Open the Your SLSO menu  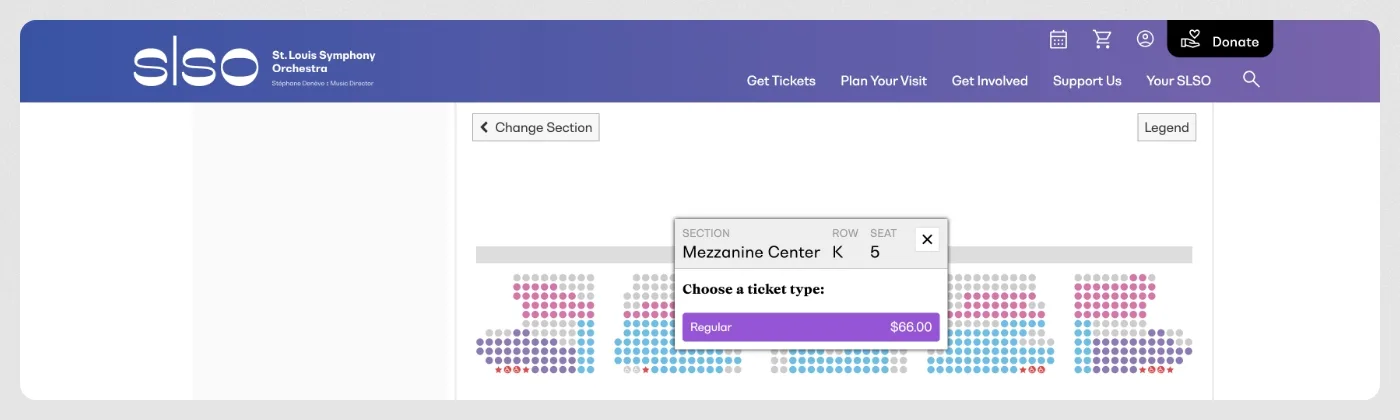point(1178,81)
